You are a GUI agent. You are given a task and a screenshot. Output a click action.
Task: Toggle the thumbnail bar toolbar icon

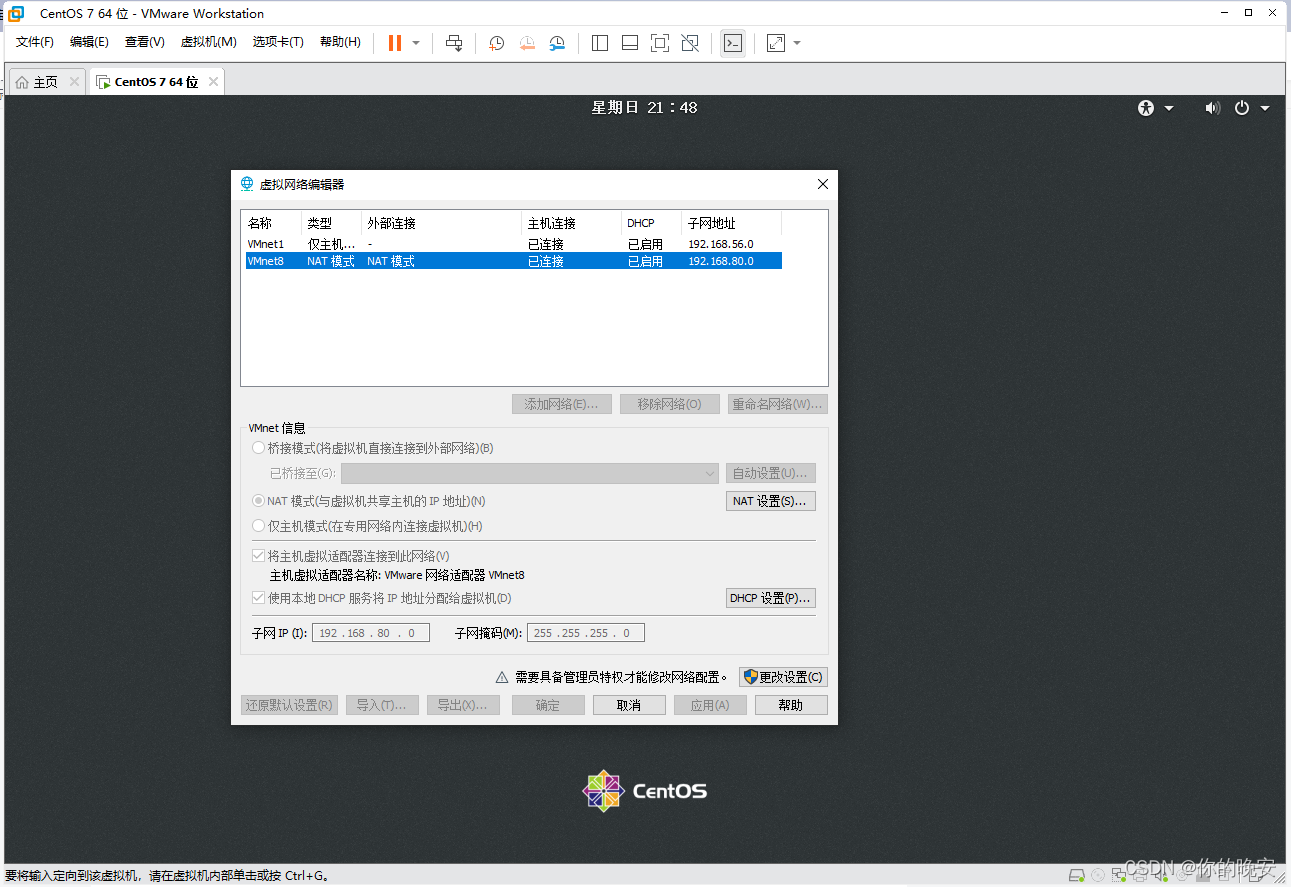pos(630,43)
